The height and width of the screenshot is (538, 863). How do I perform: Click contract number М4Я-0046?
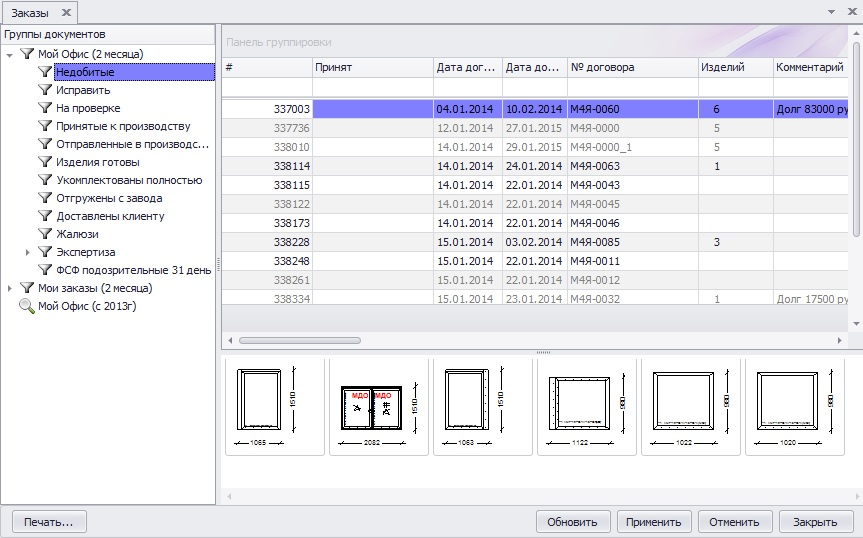pyautogui.click(x=595, y=223)
